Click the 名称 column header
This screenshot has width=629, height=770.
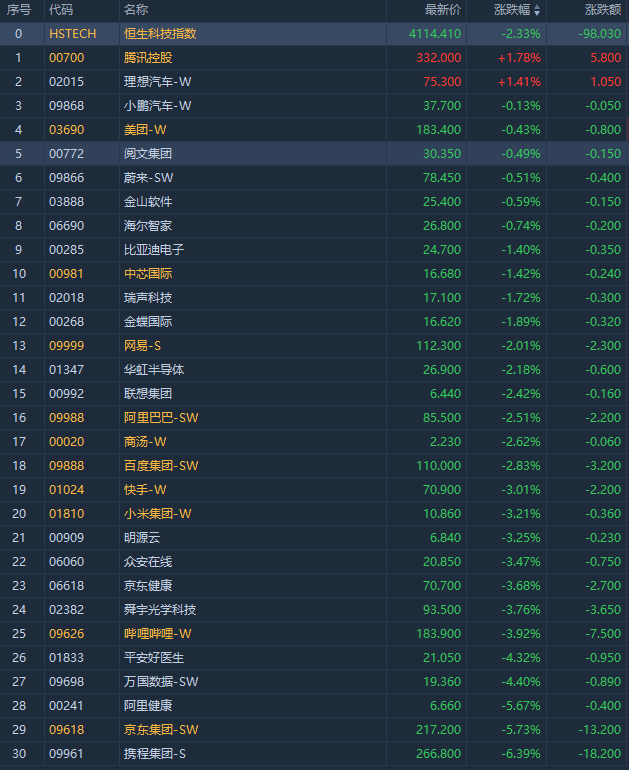136,10
